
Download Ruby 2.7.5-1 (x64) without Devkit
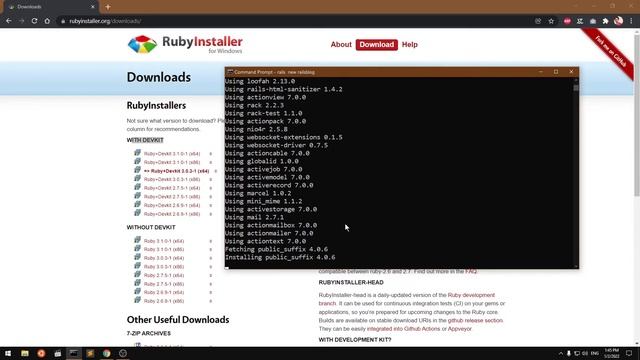coord(164,276)
